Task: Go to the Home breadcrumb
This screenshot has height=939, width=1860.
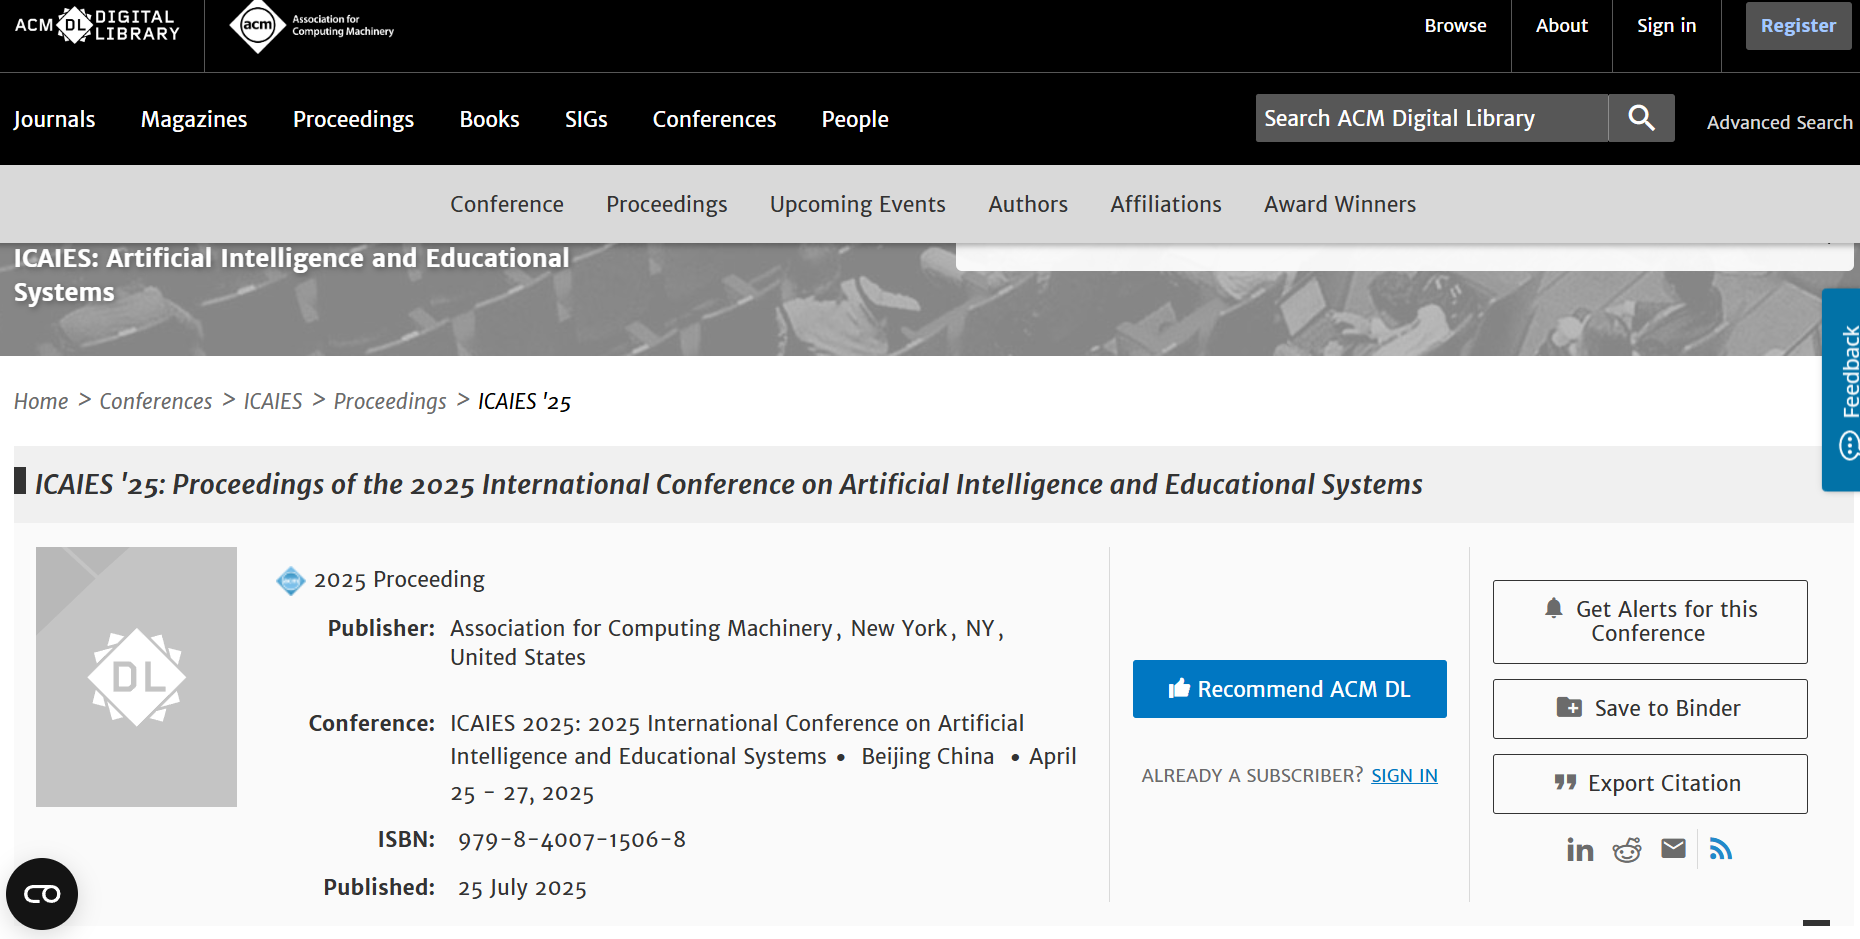Action: pos(41,401)
